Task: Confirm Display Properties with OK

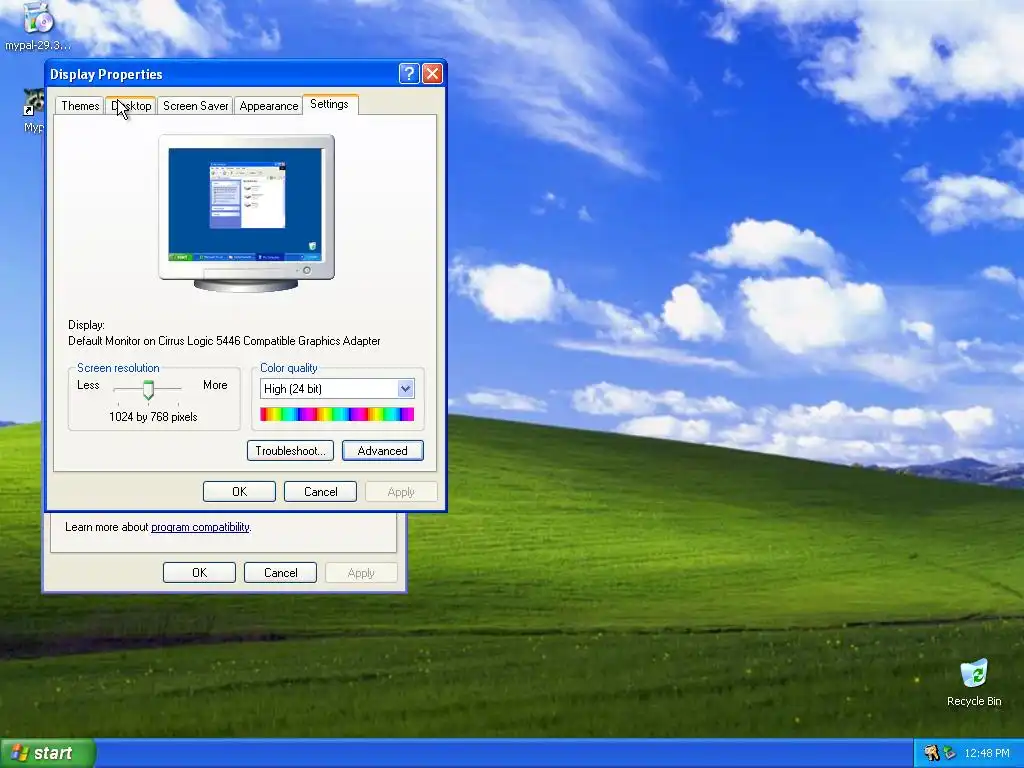Action: (x=239, y=492)
